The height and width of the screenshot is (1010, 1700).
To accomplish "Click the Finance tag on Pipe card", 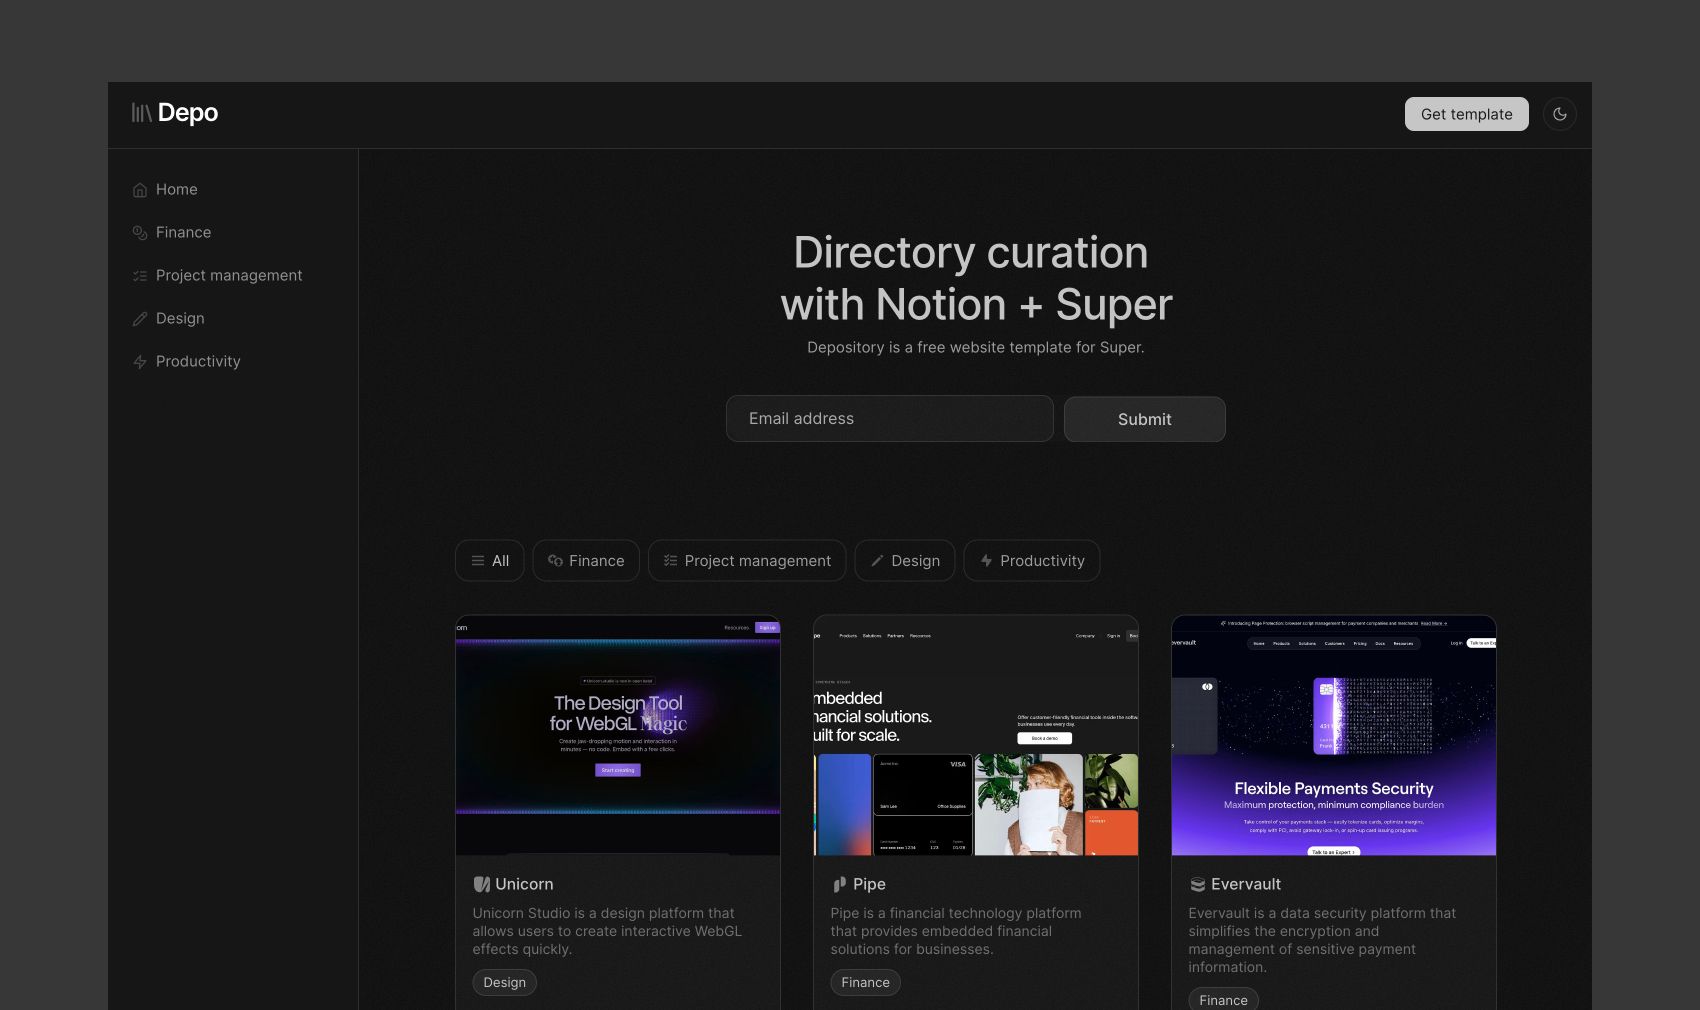I will click(866, 983).
